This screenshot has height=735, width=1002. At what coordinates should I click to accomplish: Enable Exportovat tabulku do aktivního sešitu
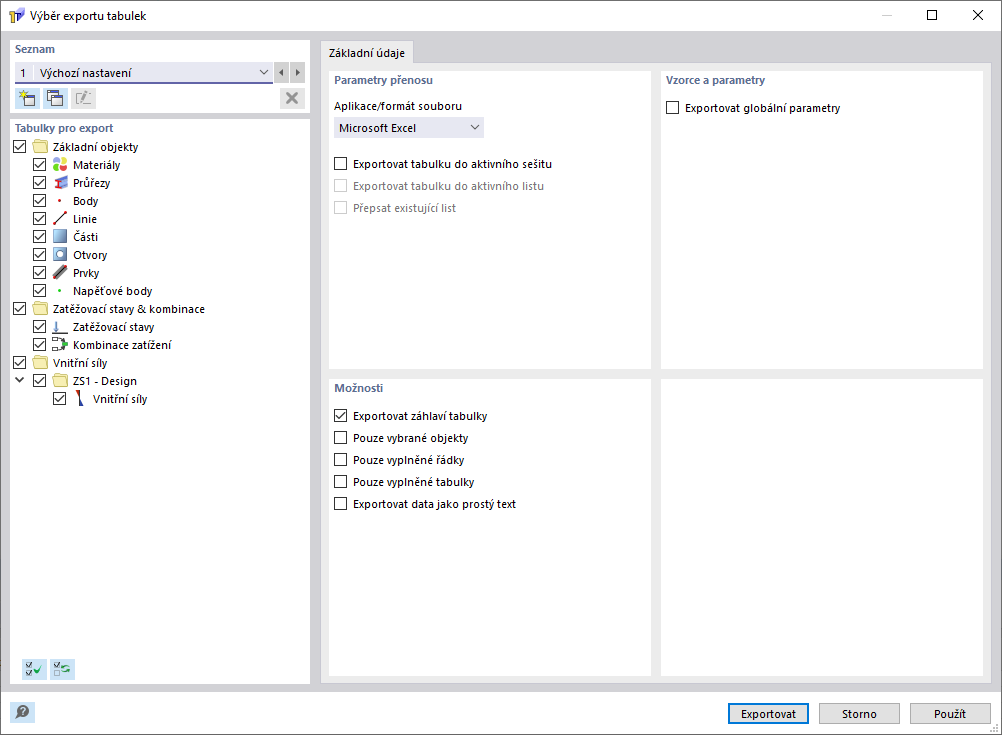coord(341,164)
